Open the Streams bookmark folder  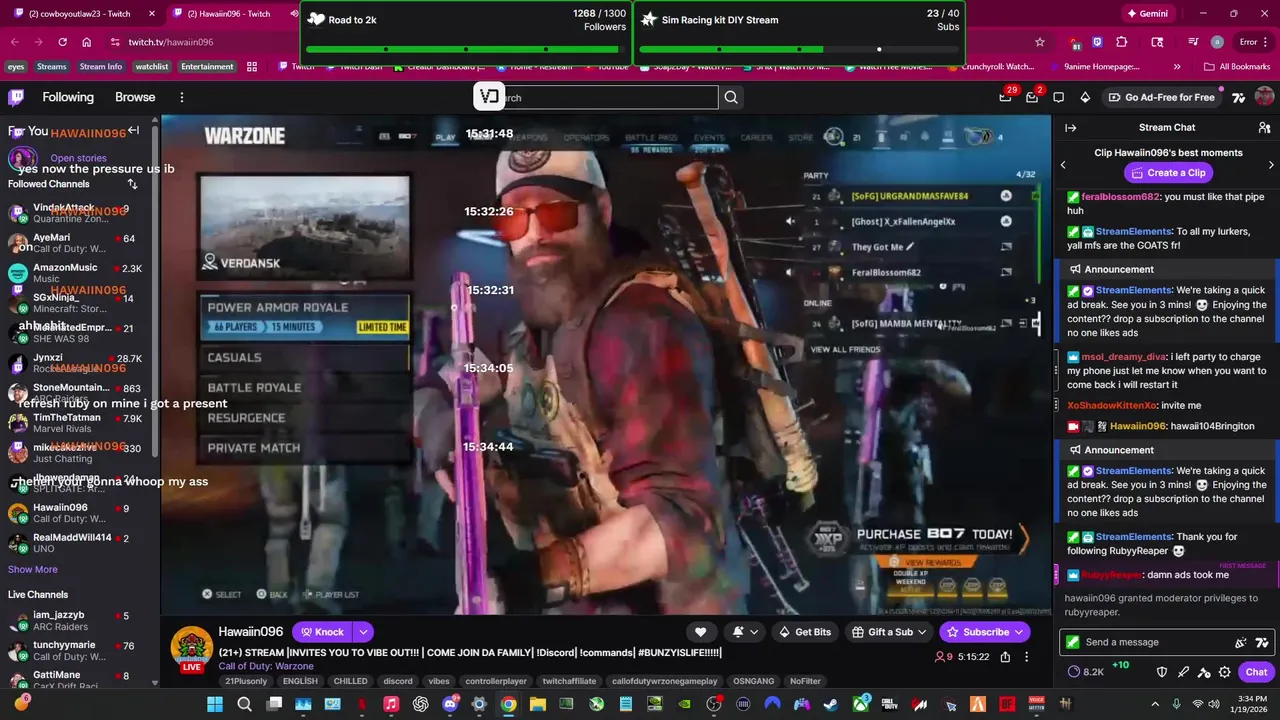click(51, 67)
